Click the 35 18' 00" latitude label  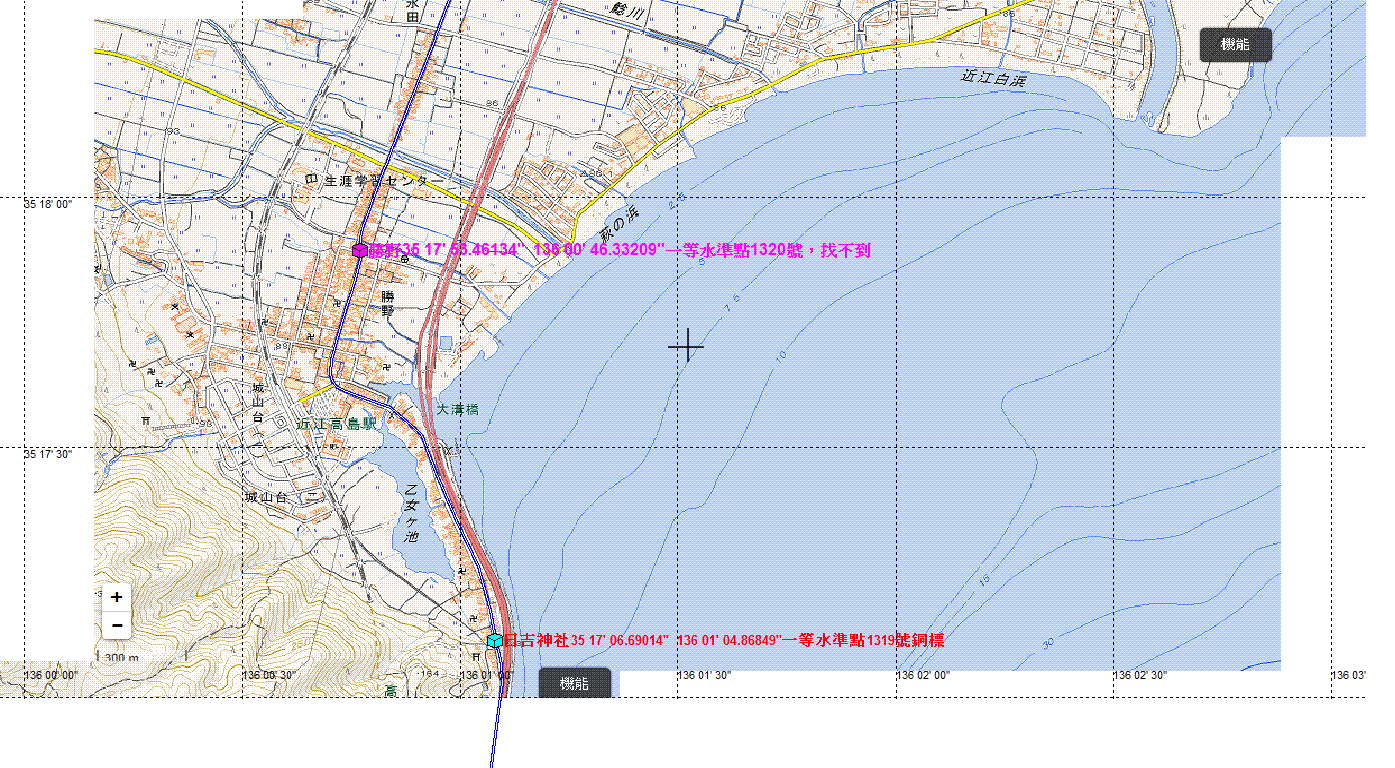coord(48,204)
